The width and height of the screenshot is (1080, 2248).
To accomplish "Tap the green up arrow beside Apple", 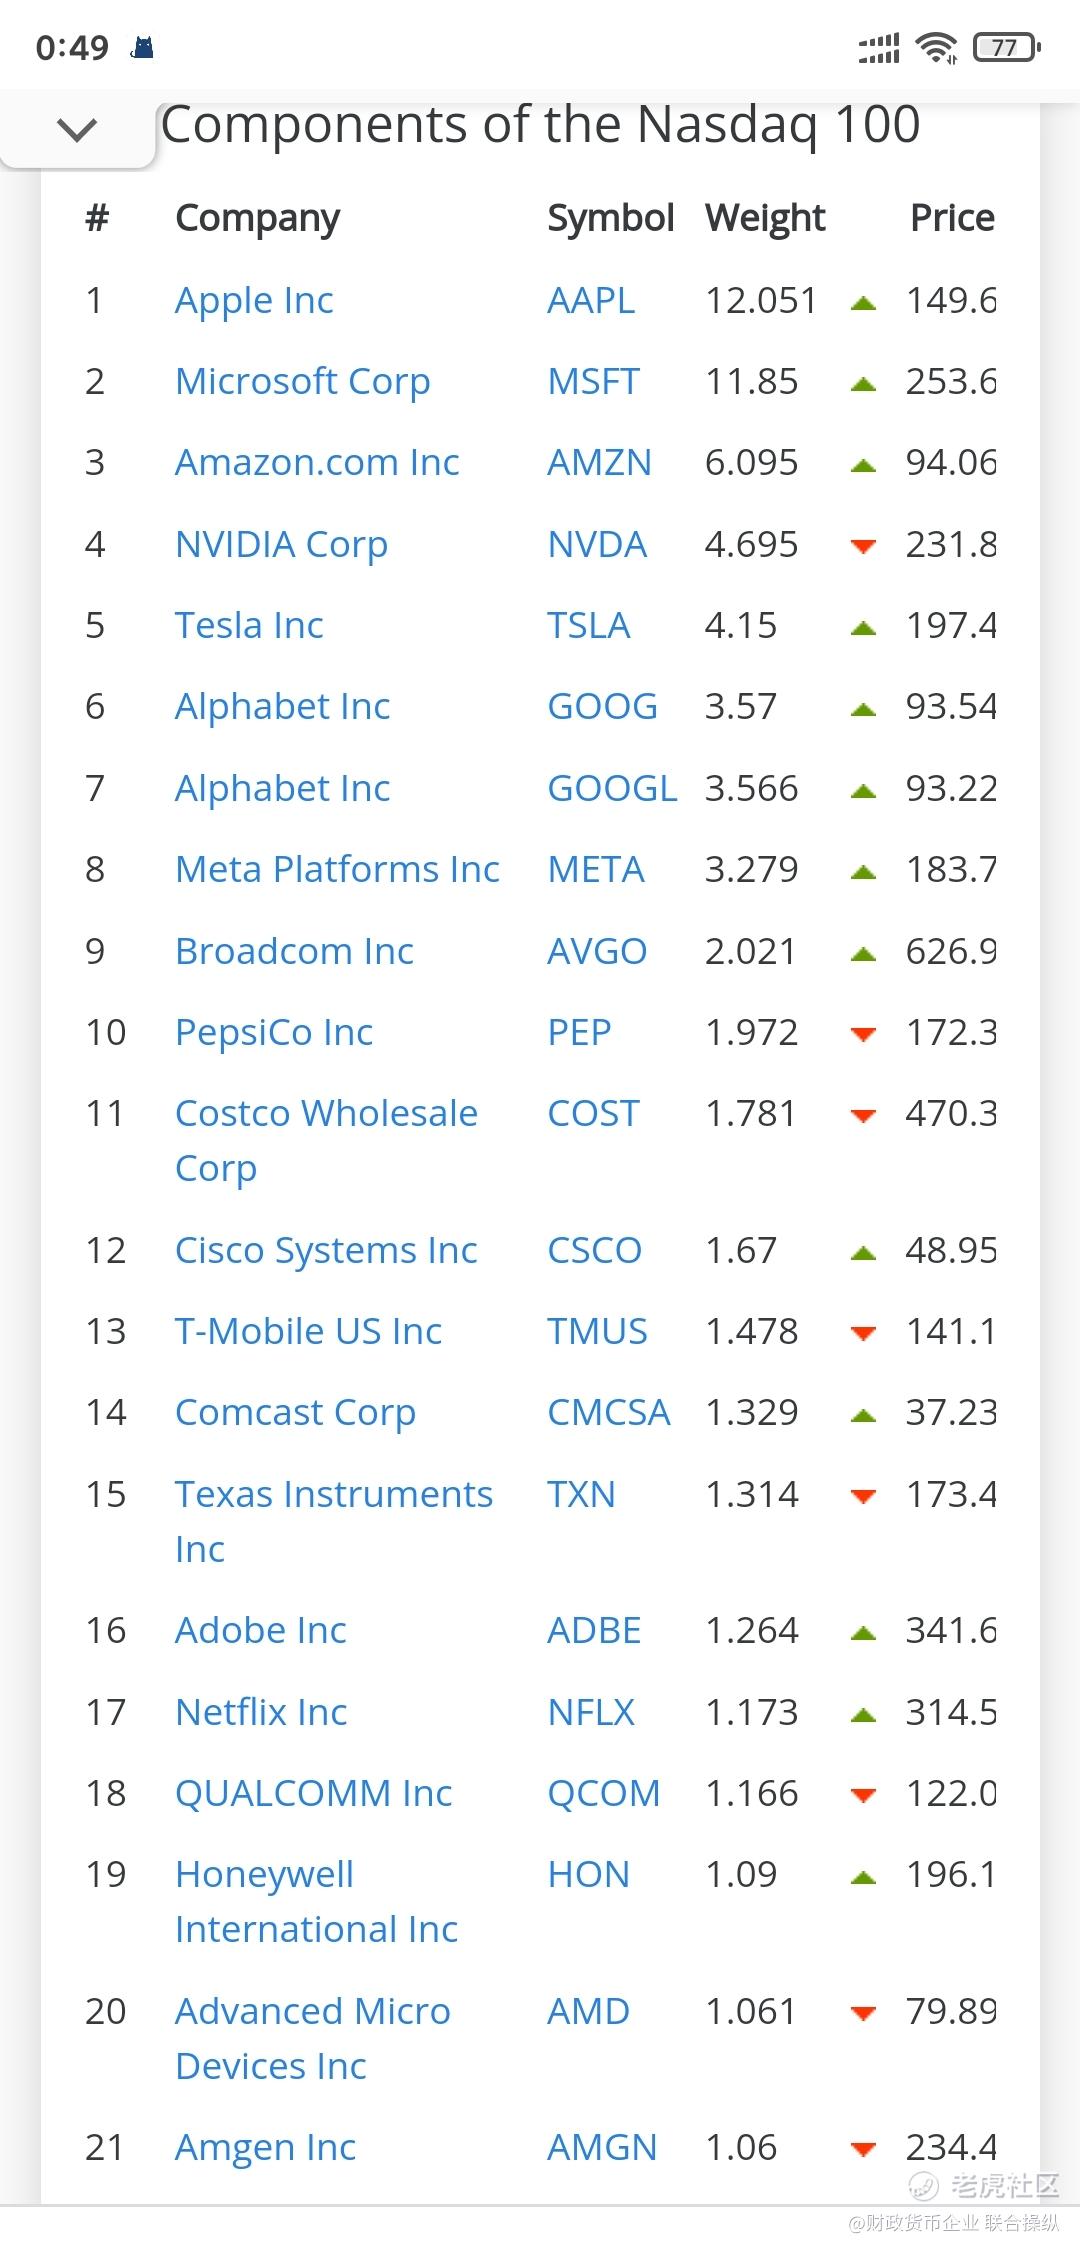I will pos(863,302).
